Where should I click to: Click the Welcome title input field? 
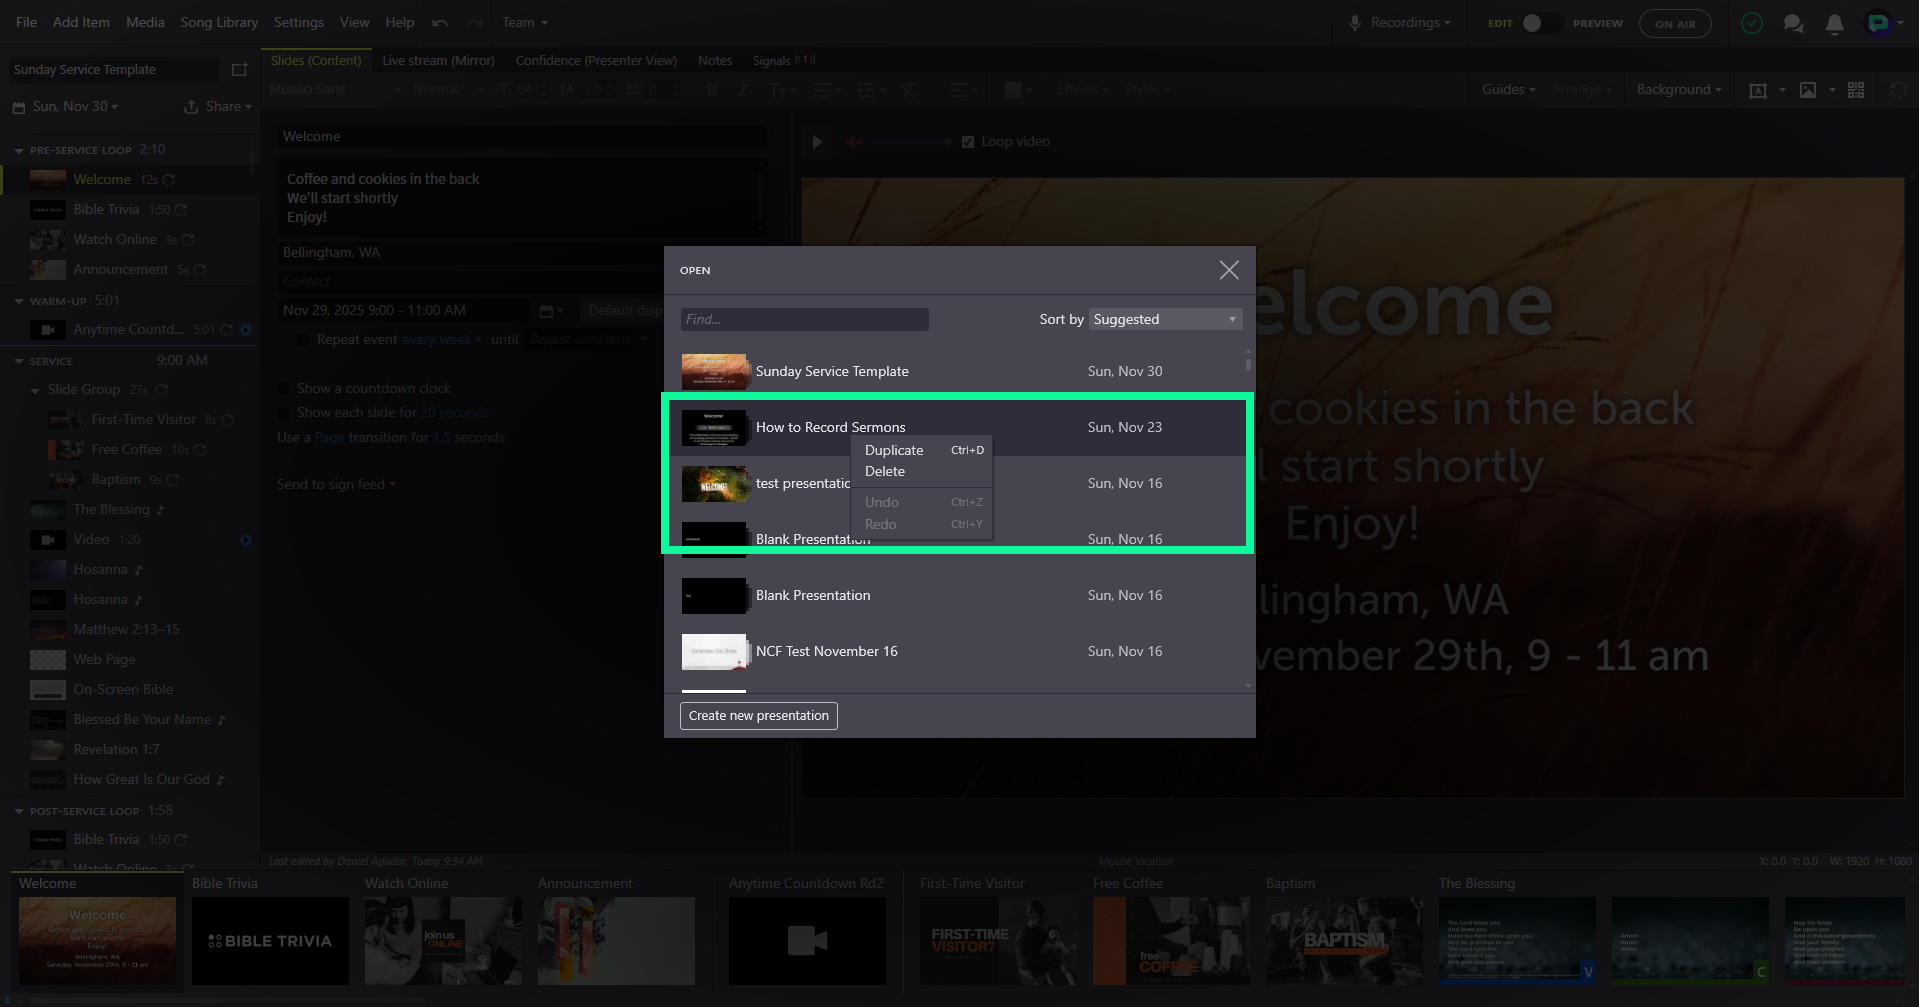click(x=522, y=137)
